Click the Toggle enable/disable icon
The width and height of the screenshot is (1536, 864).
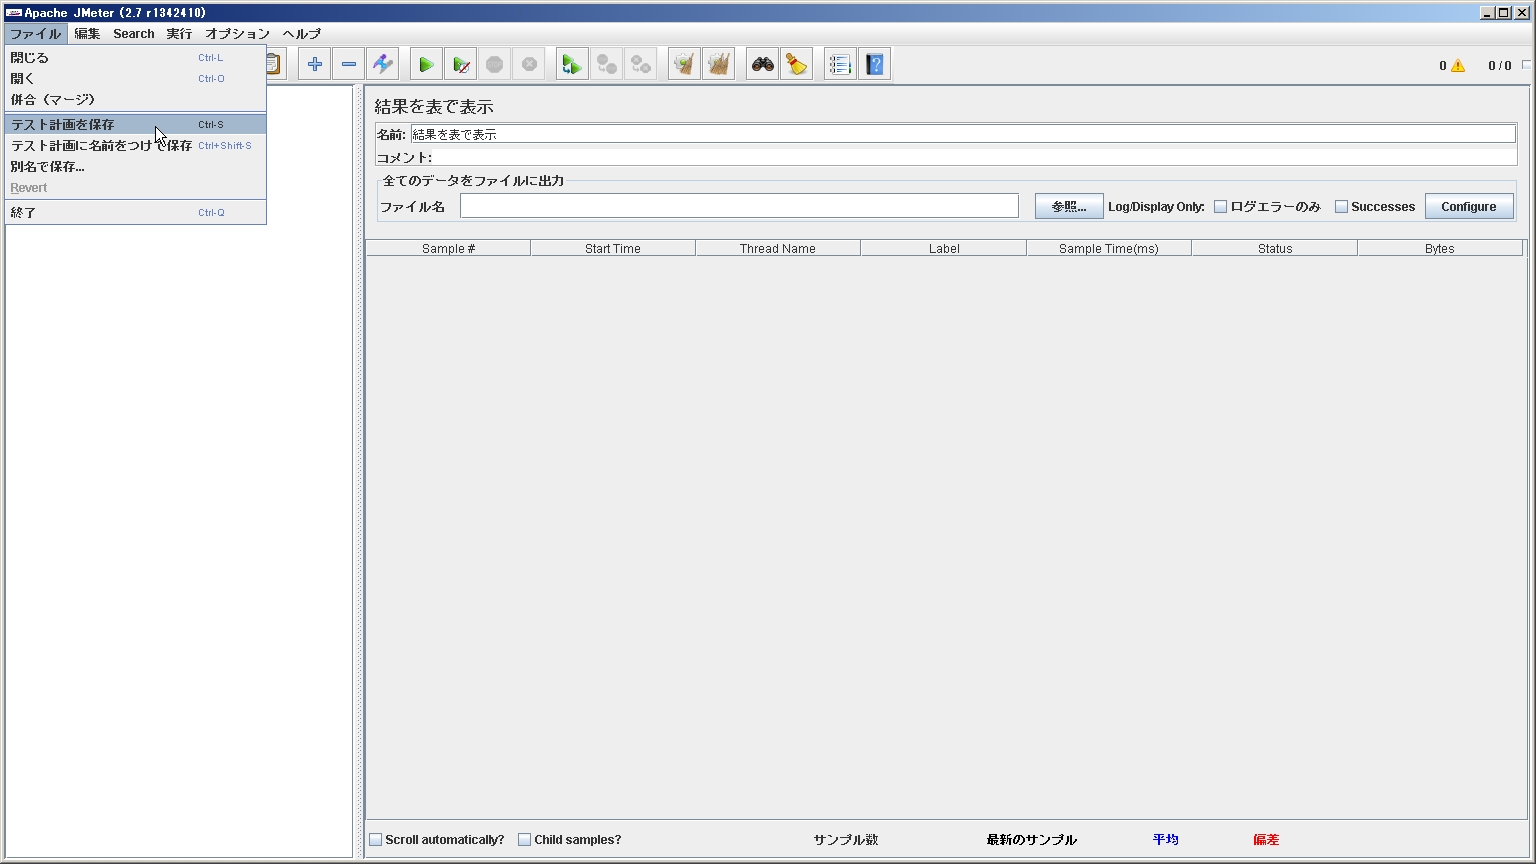click(x=383, y=65)
